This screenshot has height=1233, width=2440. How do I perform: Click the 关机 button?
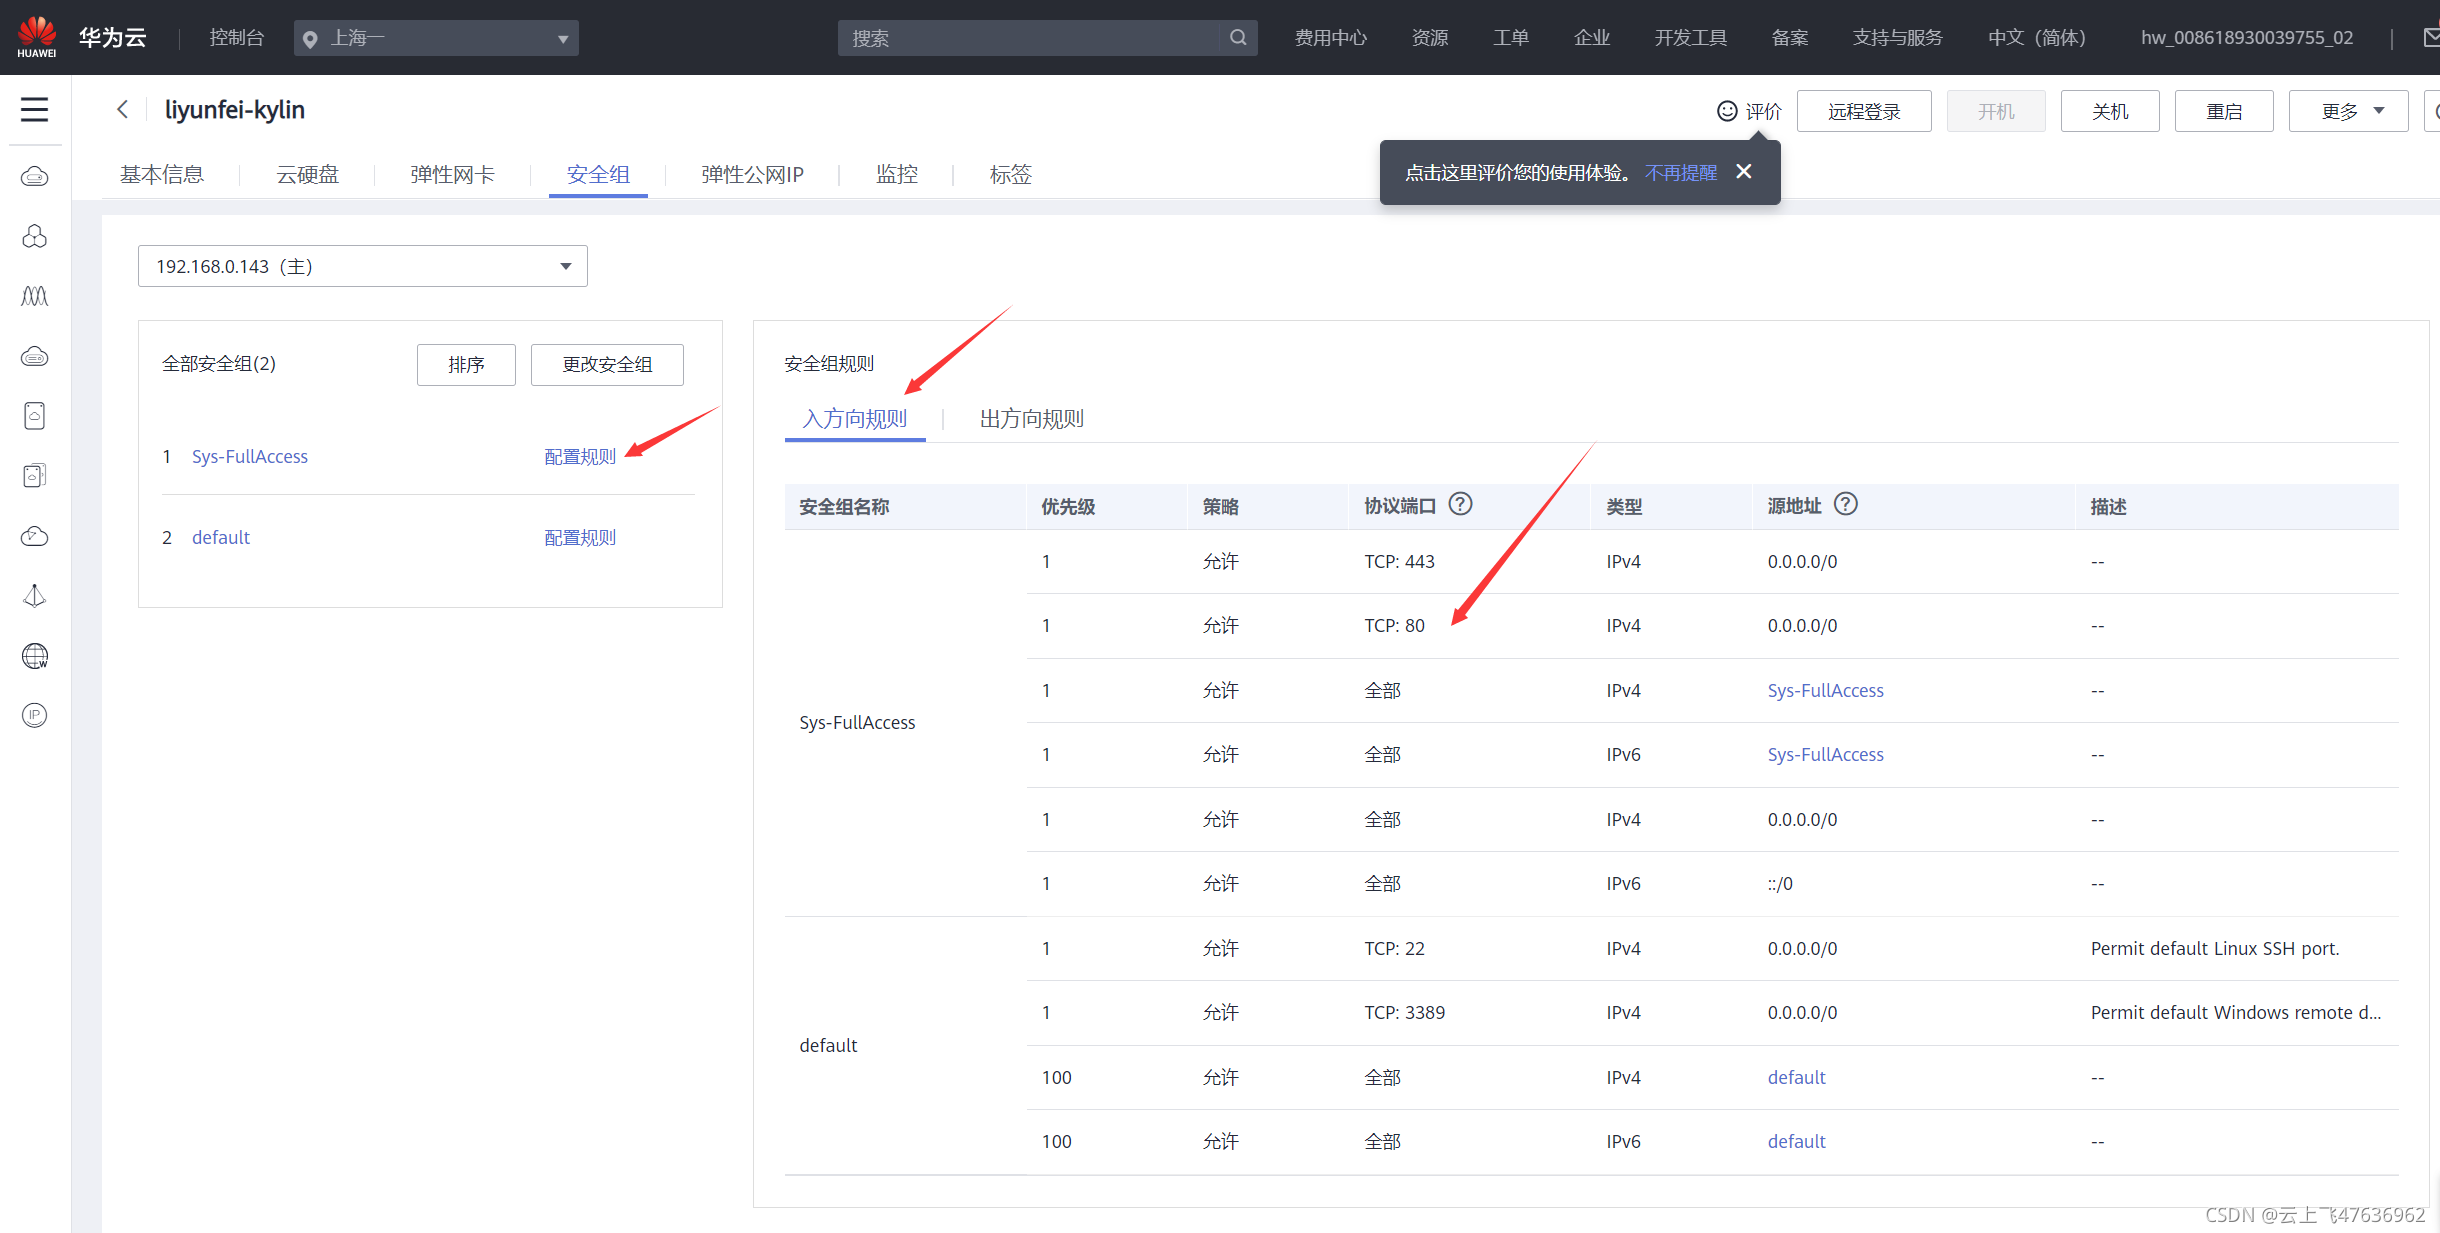(x=2110, y=111)
